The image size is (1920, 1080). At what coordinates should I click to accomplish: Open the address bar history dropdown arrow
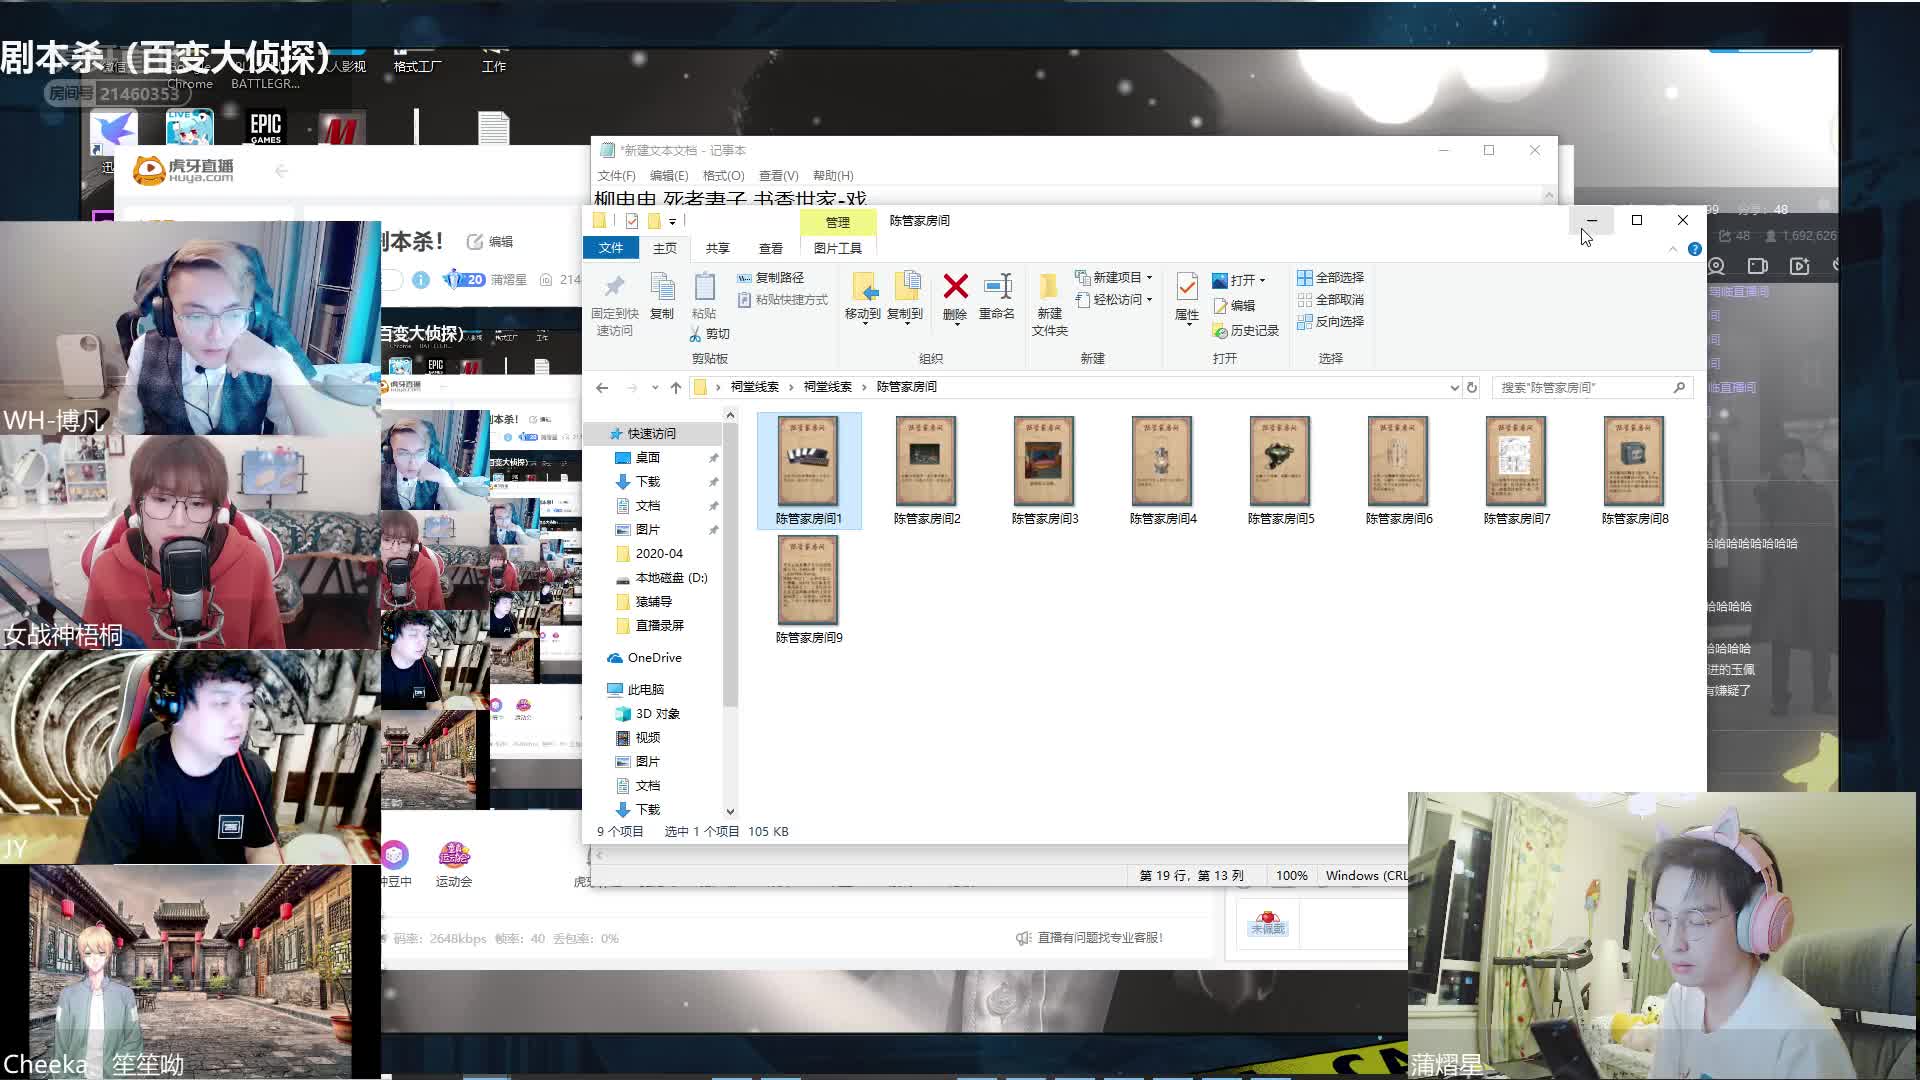tap(1454, 388)
